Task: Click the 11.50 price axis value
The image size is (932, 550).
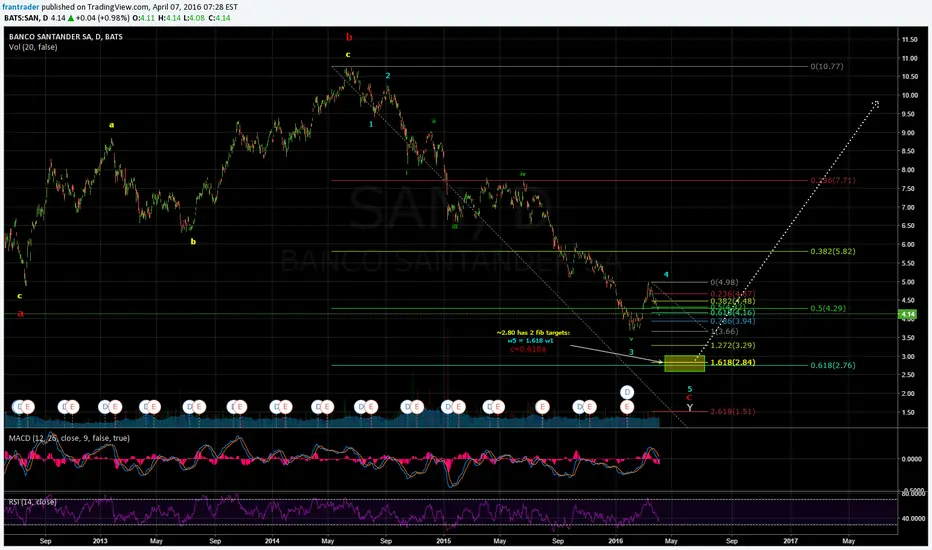Action: coord(909,39)
